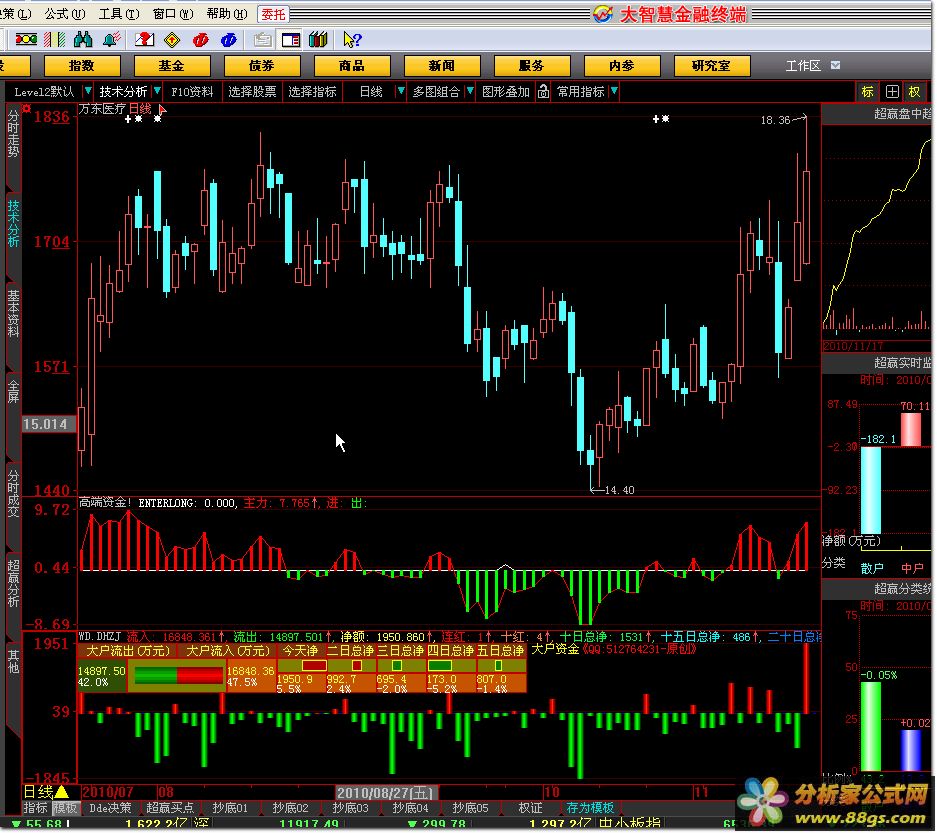Open the 帮助 menu
Viewport: 937px width, 833px height.
tap(226, 13)
